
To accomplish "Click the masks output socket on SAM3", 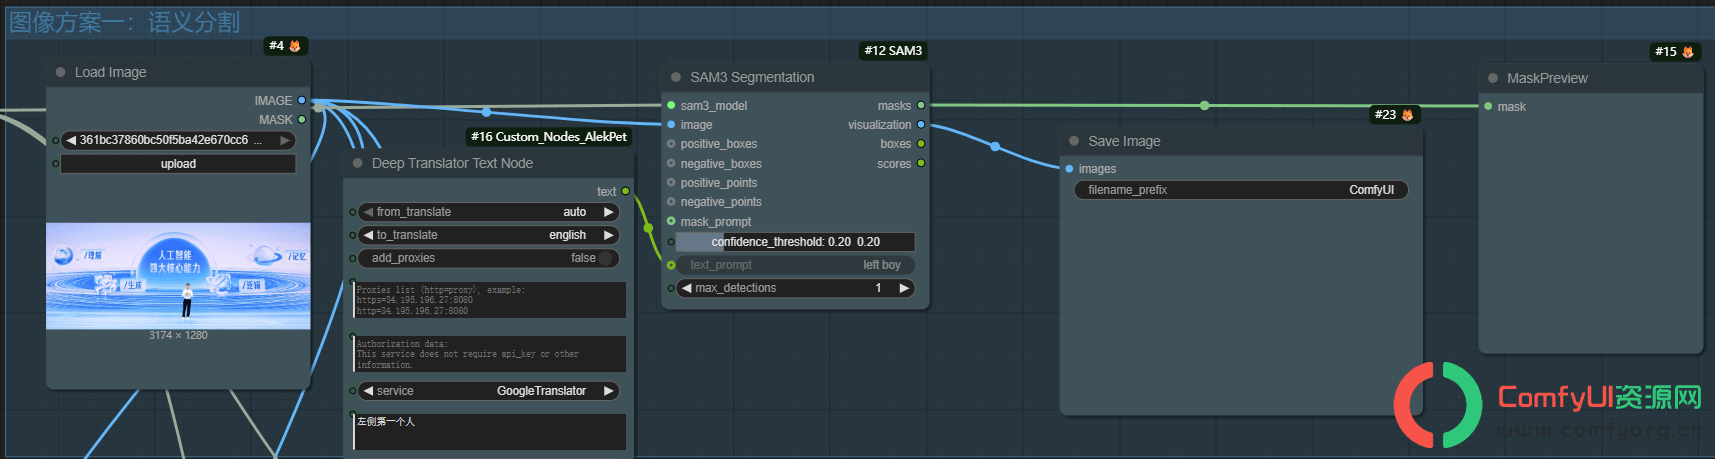I will point(921,105).
